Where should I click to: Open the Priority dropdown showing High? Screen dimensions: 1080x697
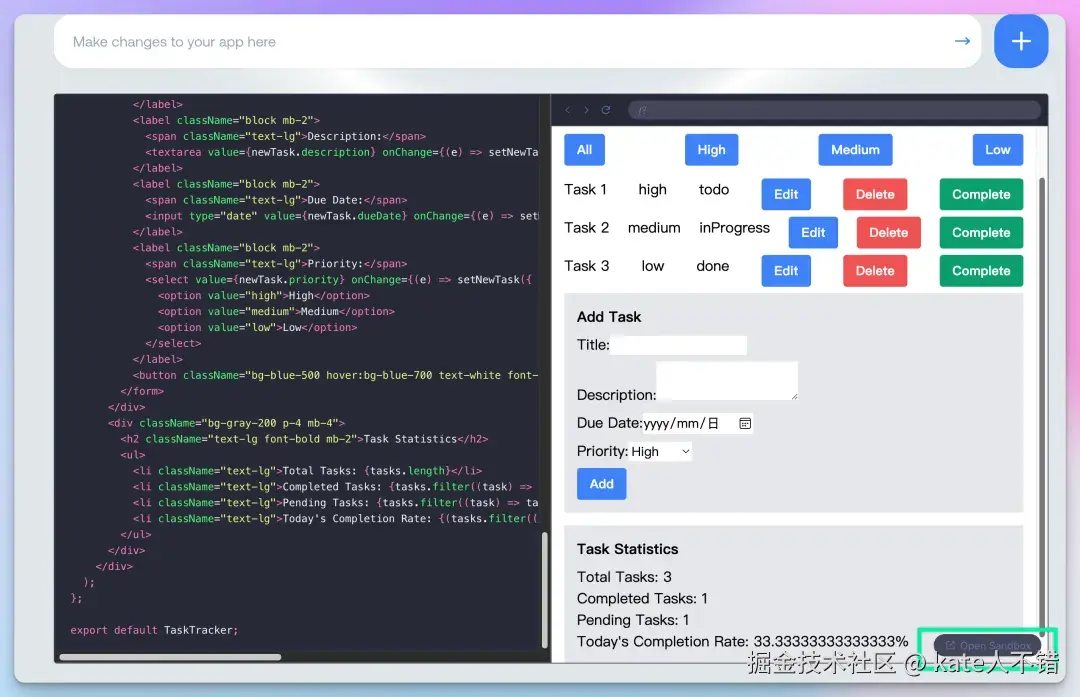click(660, 451)
